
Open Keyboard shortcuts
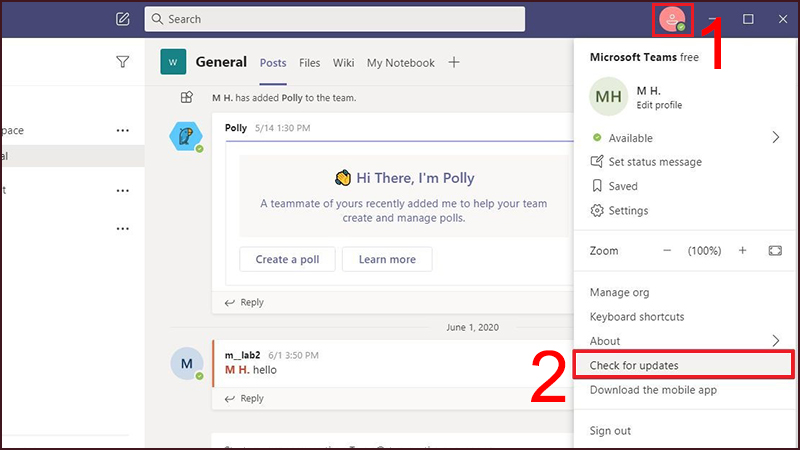click(637, 317)
